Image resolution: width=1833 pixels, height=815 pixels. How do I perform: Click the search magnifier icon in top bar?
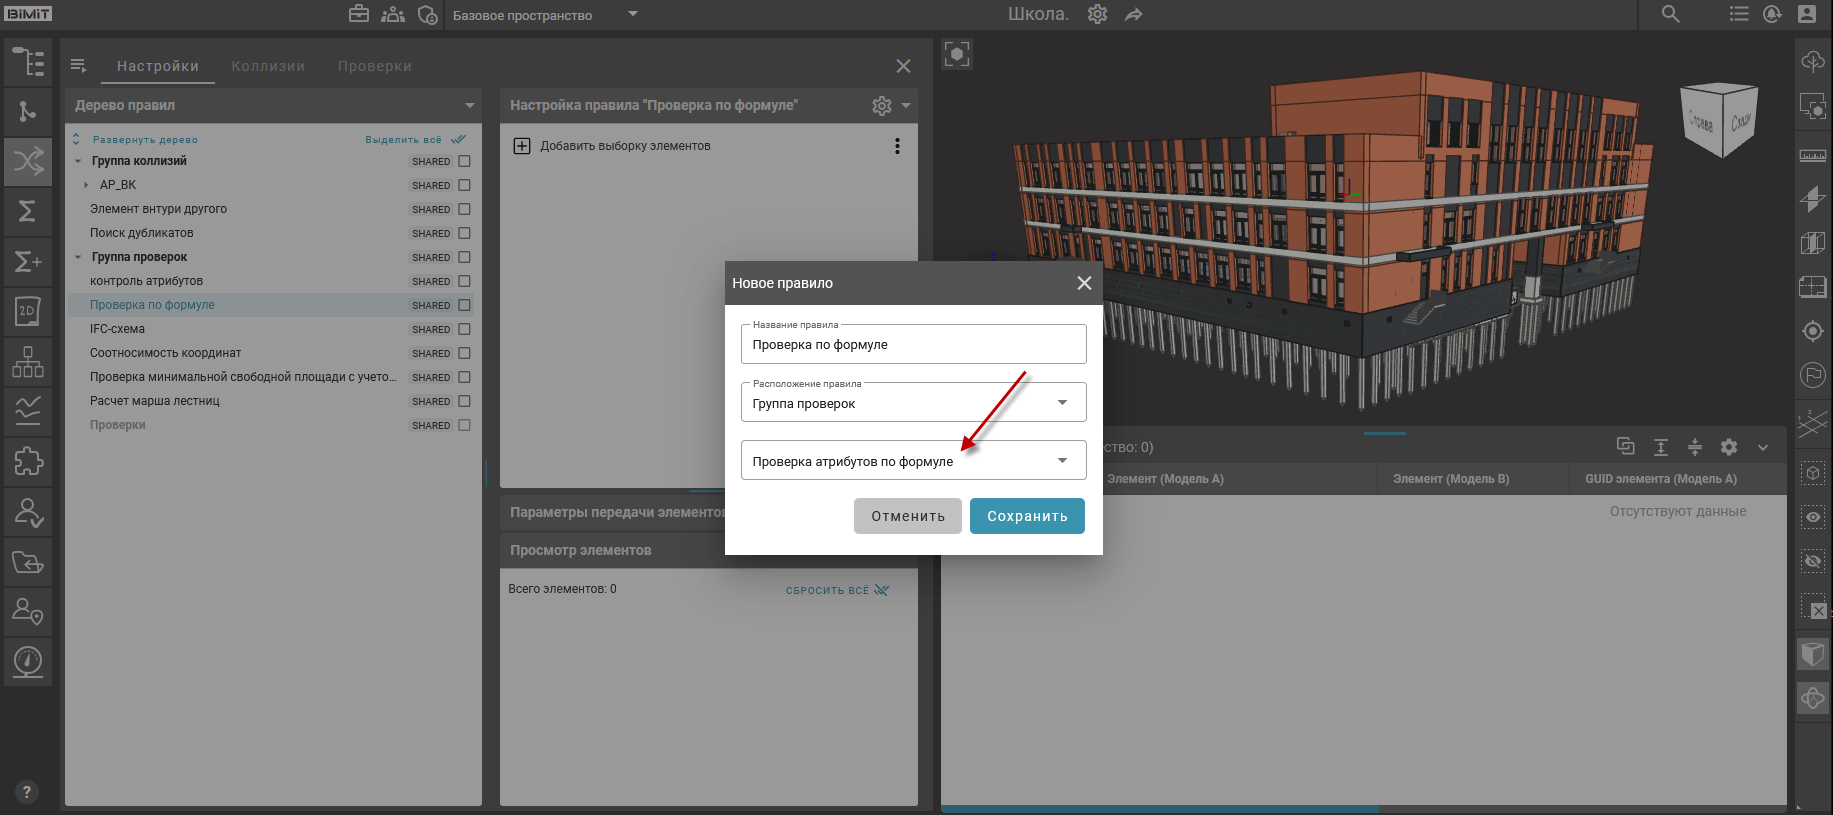pyautogui.click(x=1670, y=14)
